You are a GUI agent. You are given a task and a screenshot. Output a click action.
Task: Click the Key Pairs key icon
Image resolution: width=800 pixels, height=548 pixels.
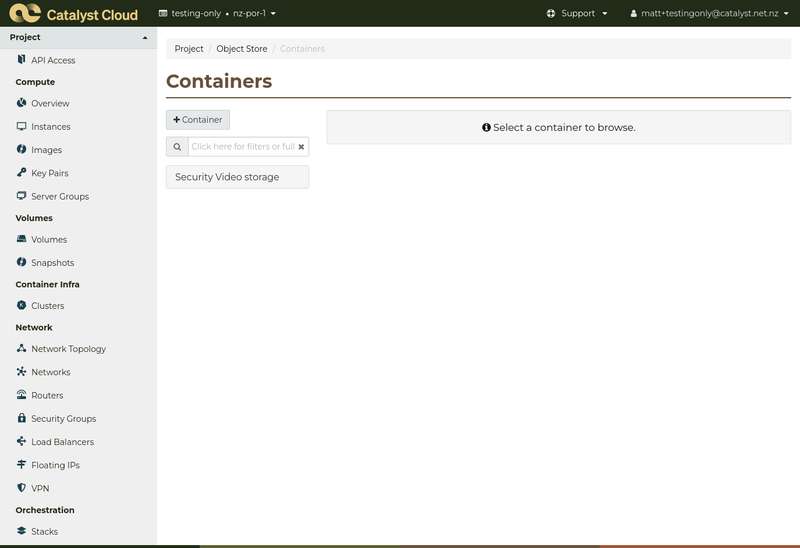click(21, 172)
